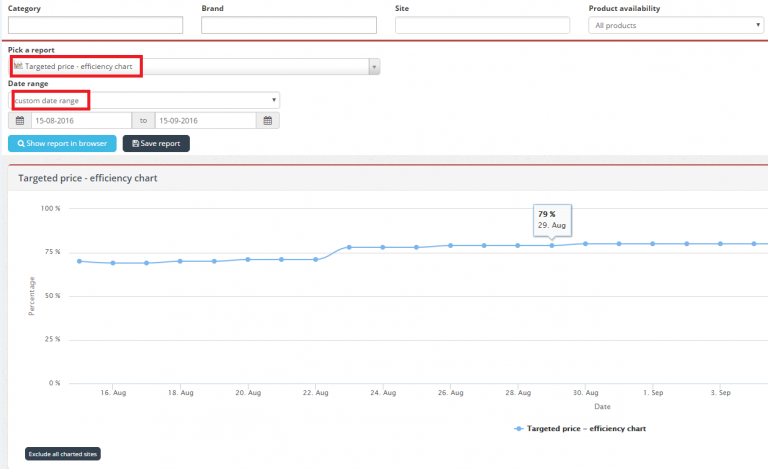Screen dimensions: 768x469
Task: Toggle the Targeted price series in the legend
Action: 586,428
